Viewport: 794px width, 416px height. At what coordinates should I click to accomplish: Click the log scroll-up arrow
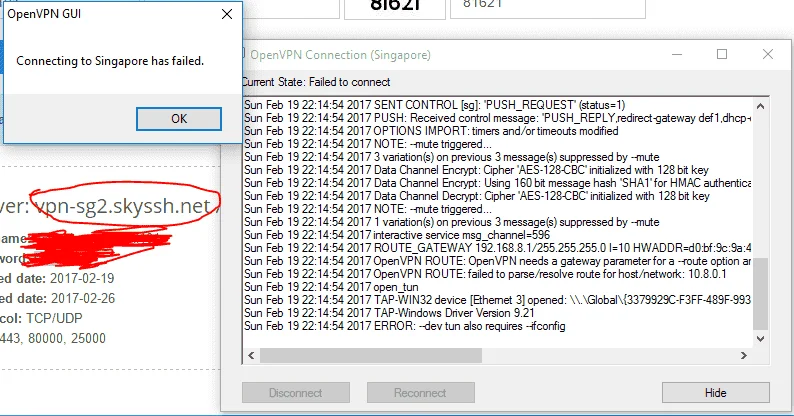coord(760,106)
